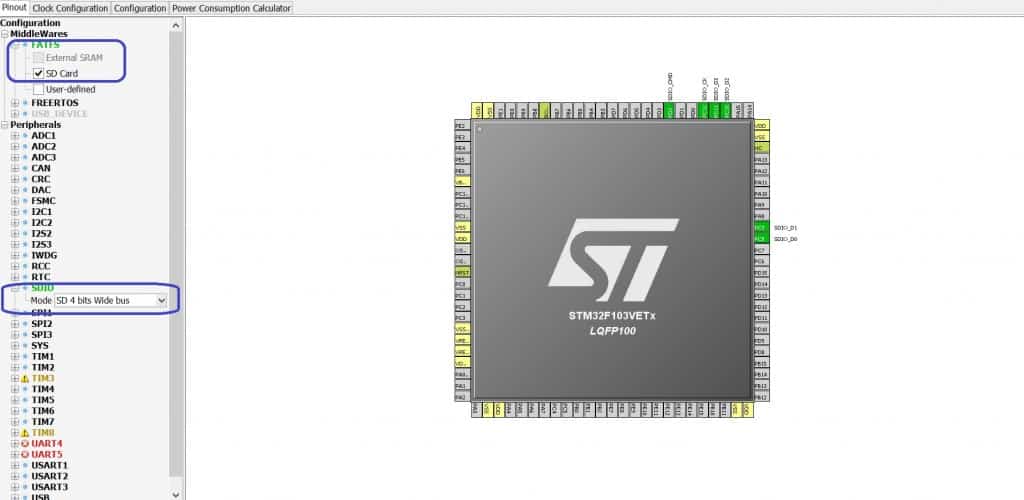Image resolution: width=1024 pixels, height=500 pixels.
Task: Expand the ADC1 peripheral node
Action: point(14,135)
